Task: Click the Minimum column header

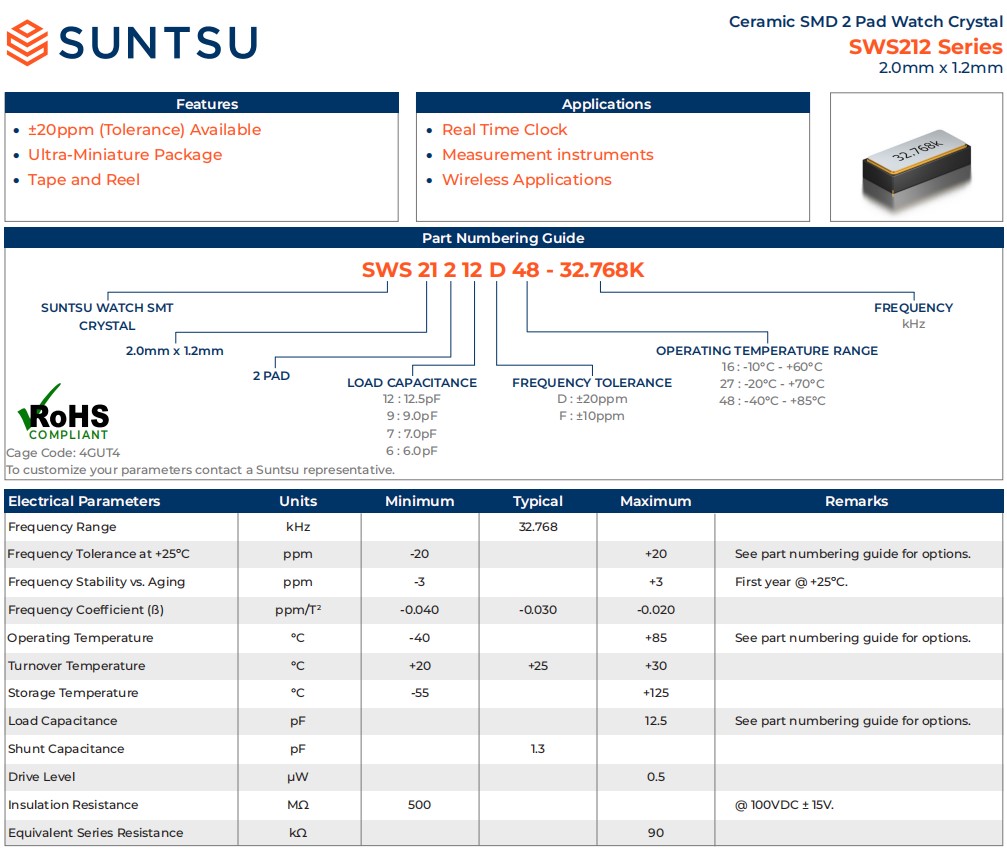Action: pos(419,501)
